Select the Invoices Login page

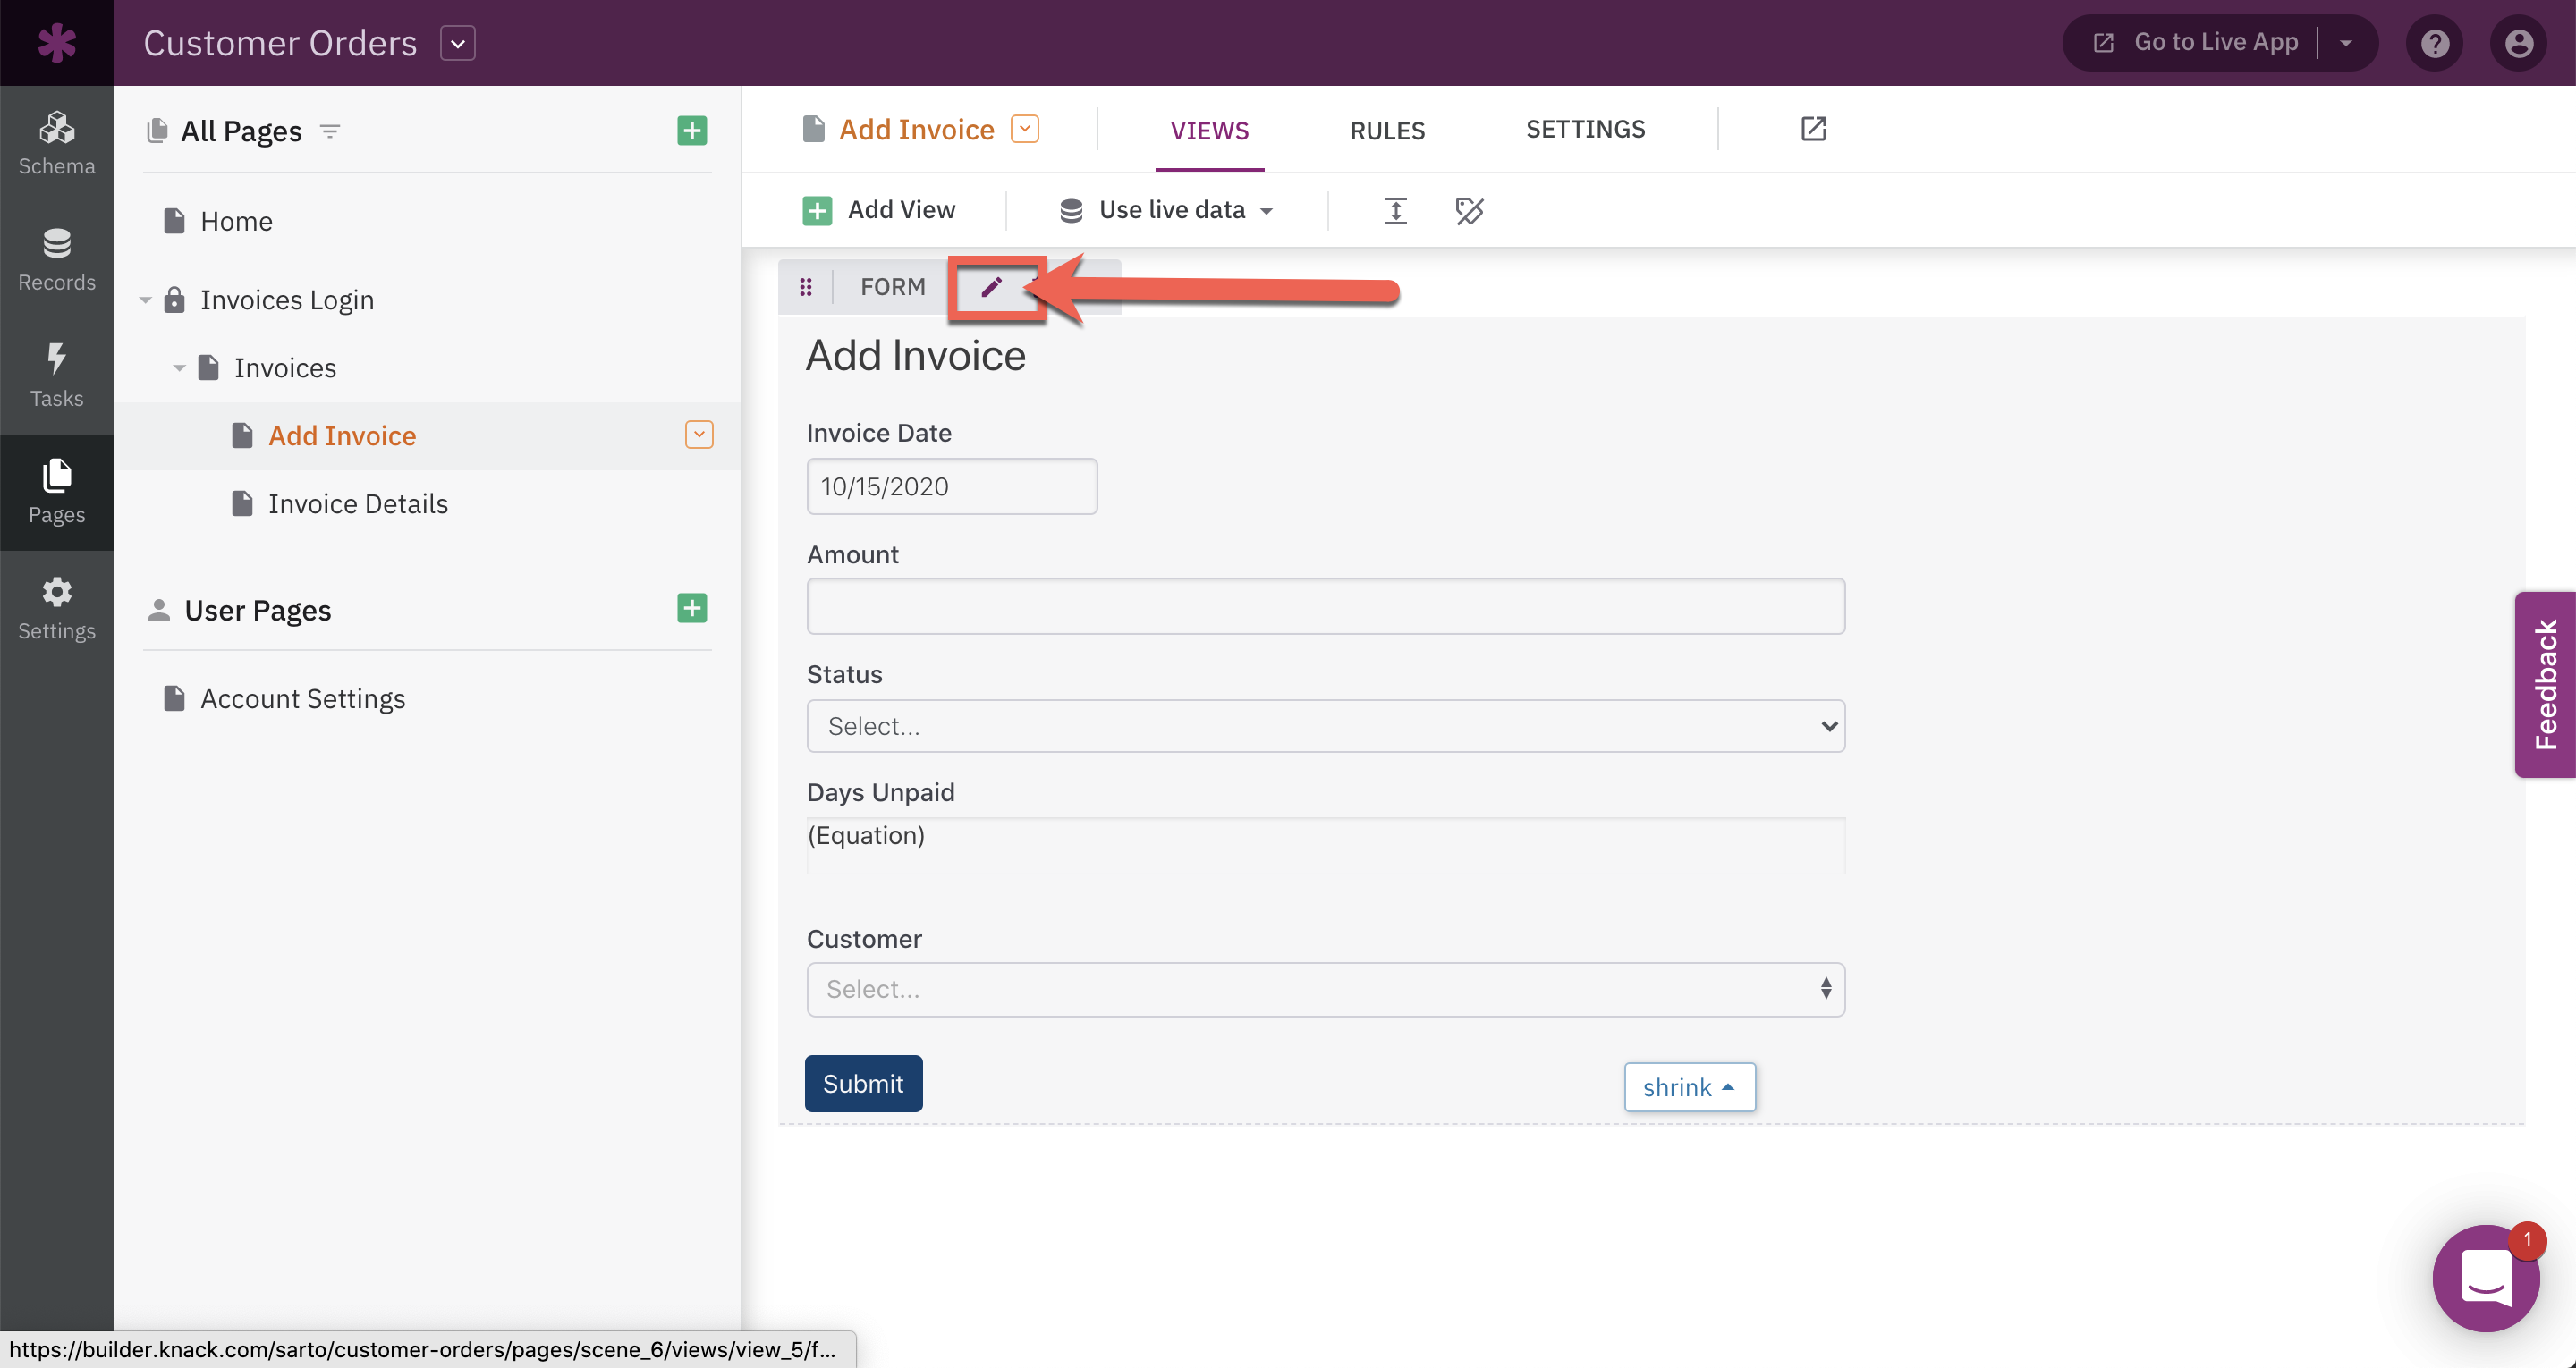(287, 300)
